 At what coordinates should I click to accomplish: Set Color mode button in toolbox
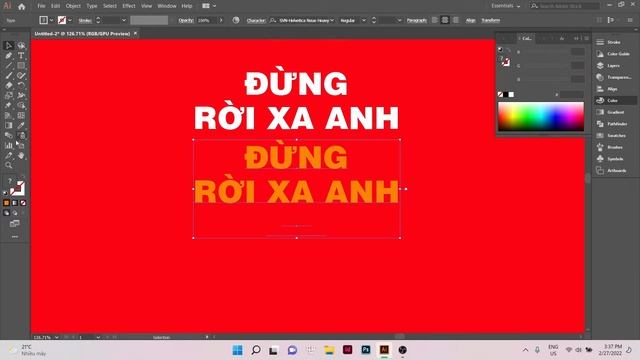tap(6, 203)
